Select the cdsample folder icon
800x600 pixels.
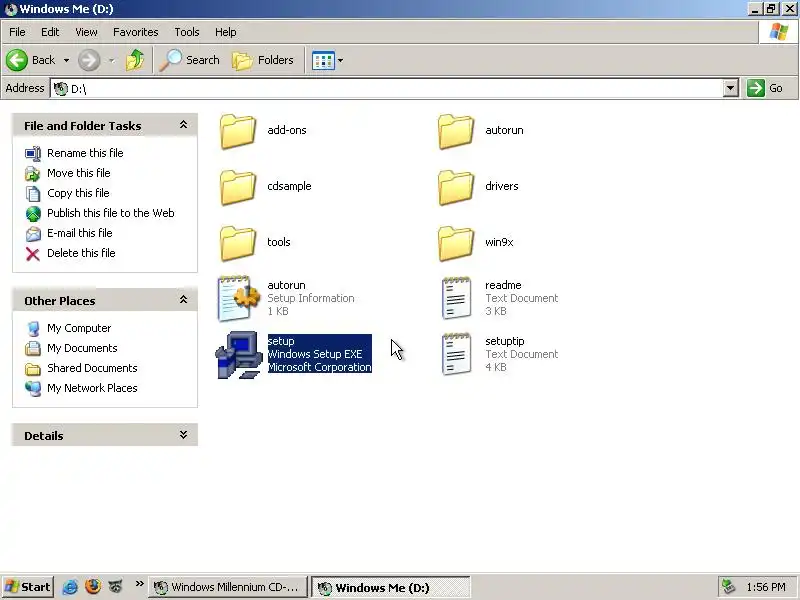(x=238, y=187)
